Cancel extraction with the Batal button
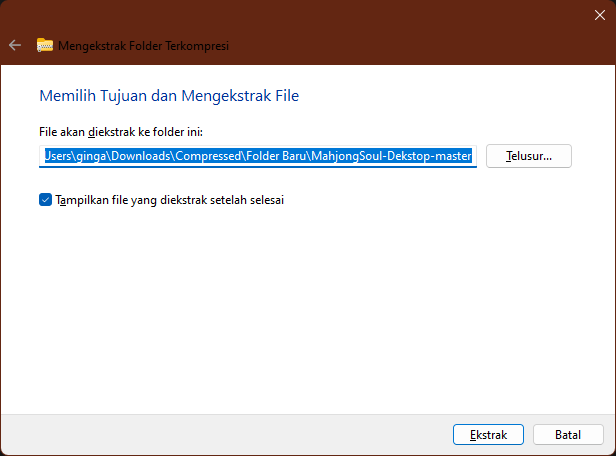The width and height of the screenshot is (616, 456). (568, 435)
